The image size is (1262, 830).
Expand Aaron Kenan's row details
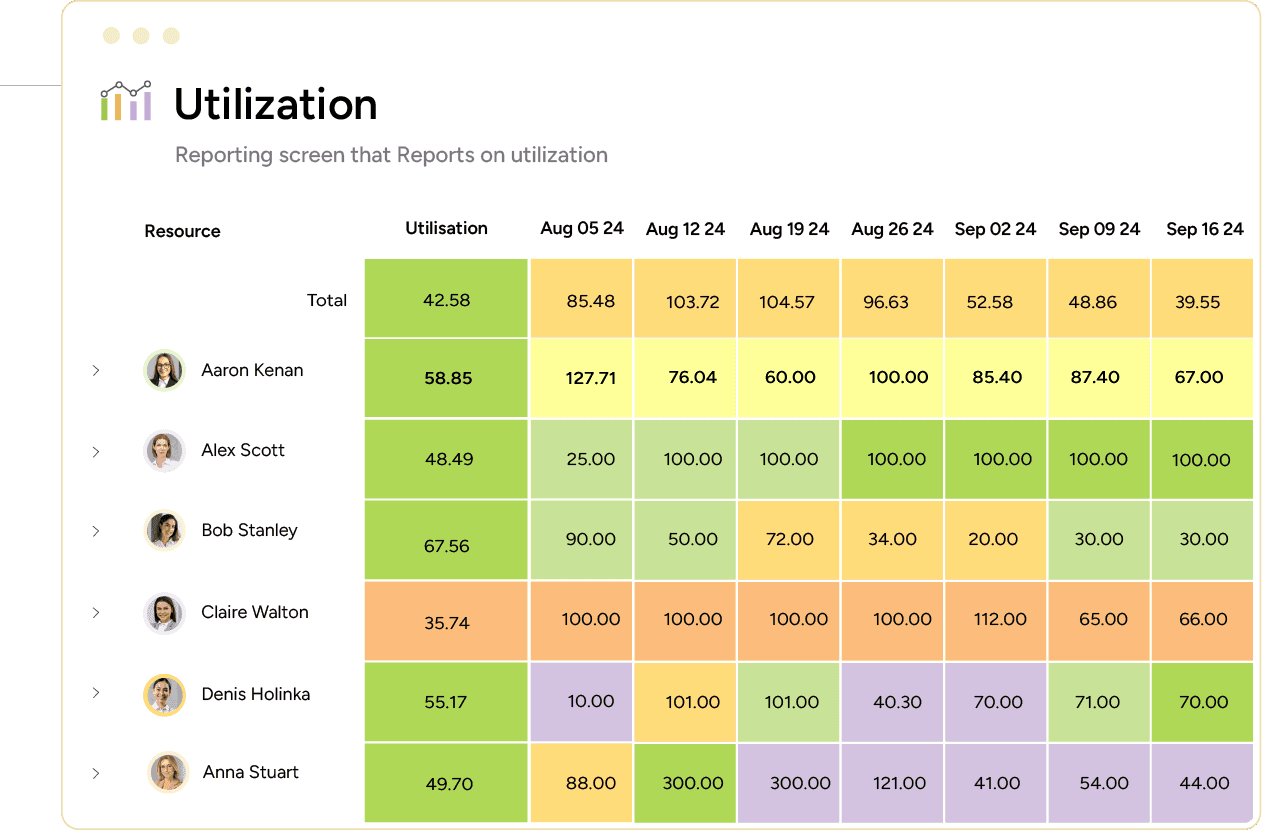point(96,370)
